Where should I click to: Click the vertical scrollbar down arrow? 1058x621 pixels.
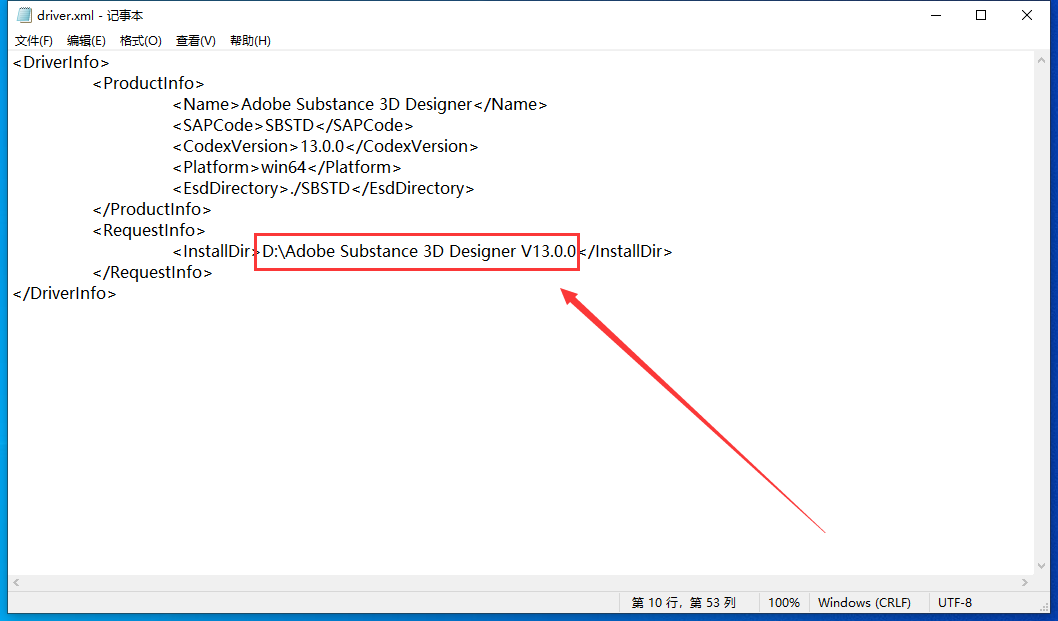(x=1041, y=566)
